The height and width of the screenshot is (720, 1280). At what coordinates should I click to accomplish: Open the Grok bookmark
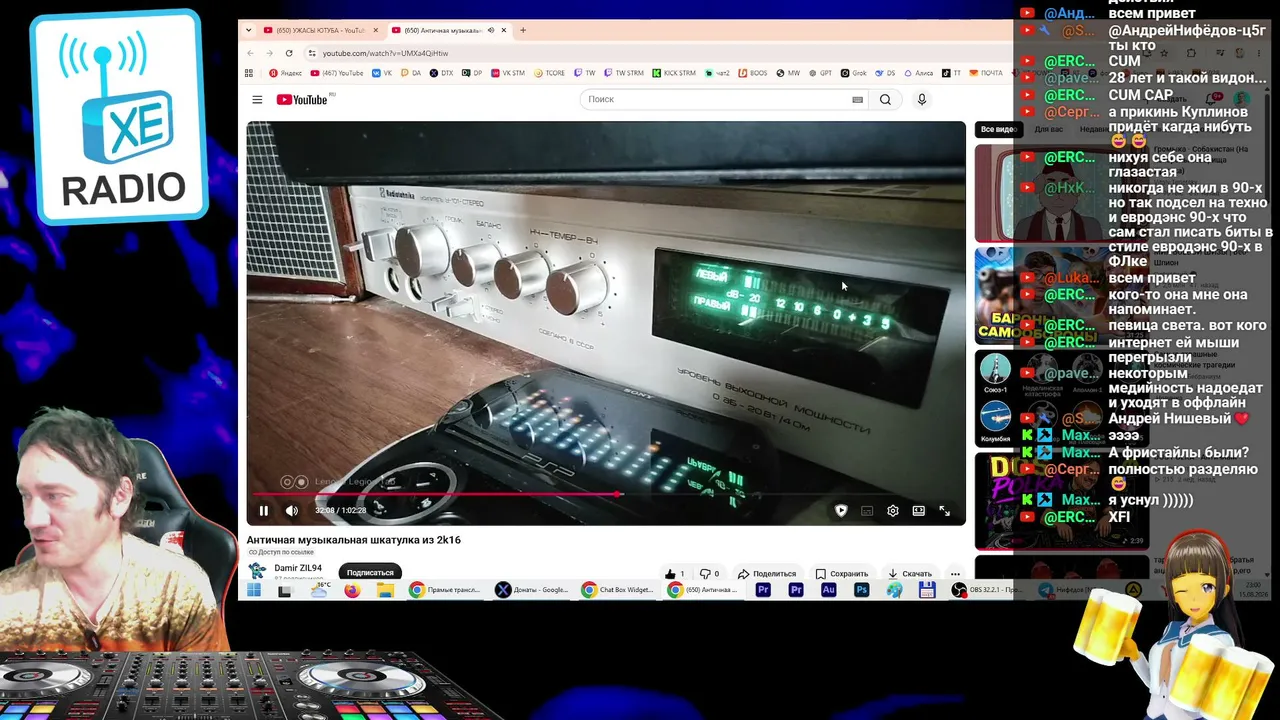point(854,73)
